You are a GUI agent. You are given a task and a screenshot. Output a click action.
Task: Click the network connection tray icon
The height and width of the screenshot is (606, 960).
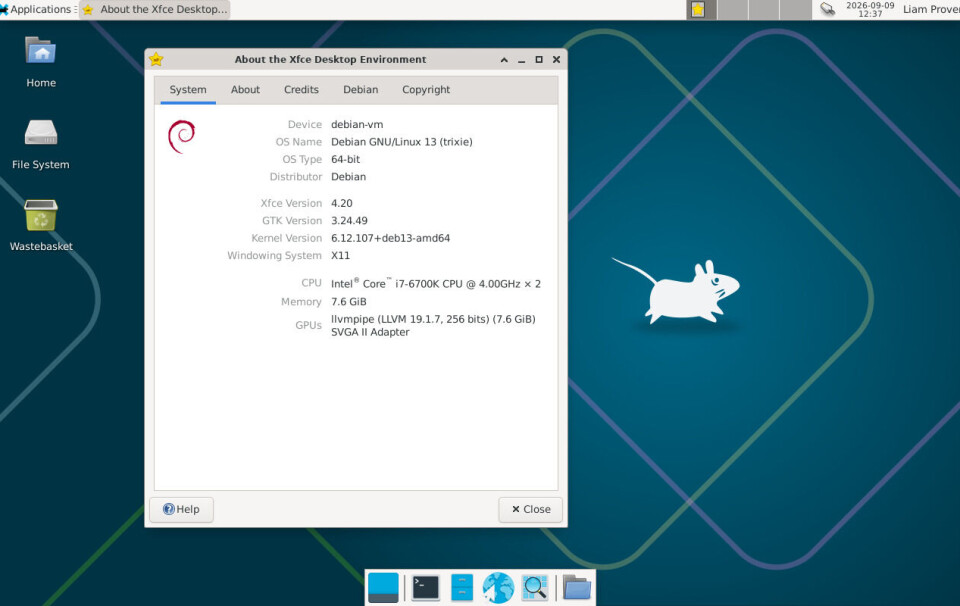coord(827,9)
